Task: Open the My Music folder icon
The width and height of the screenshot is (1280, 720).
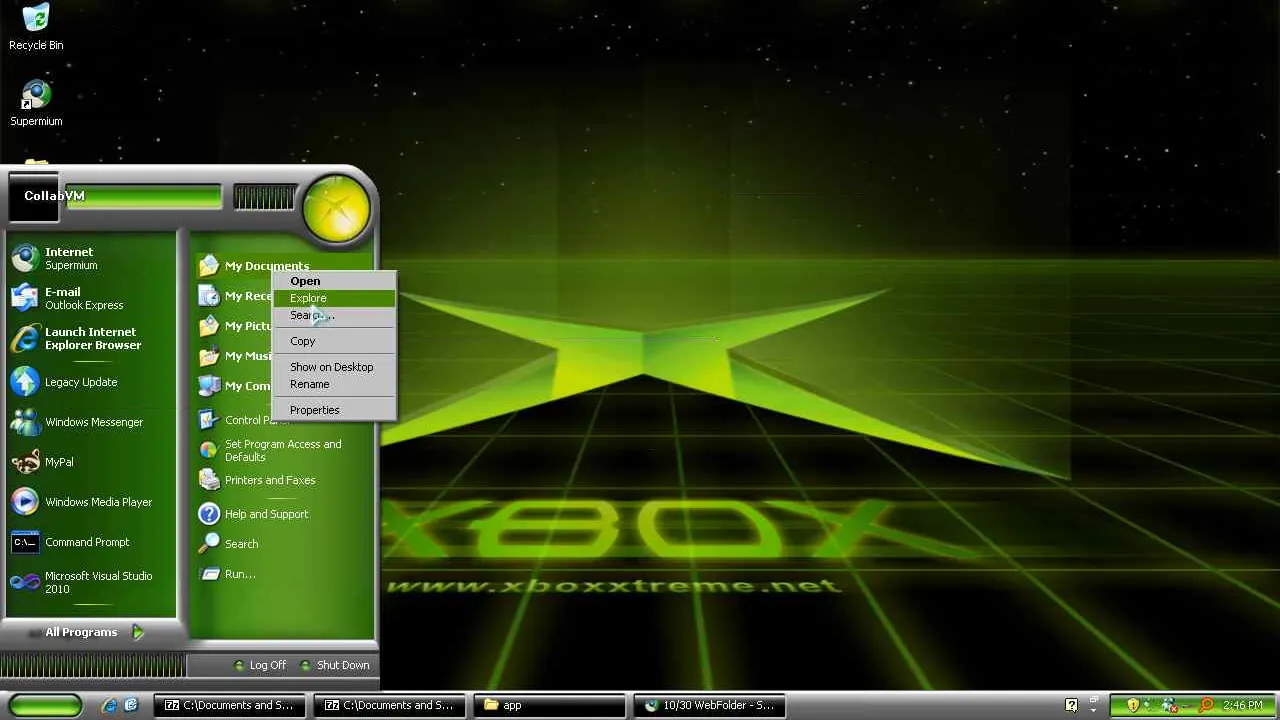Action: (x=208, y=356)
